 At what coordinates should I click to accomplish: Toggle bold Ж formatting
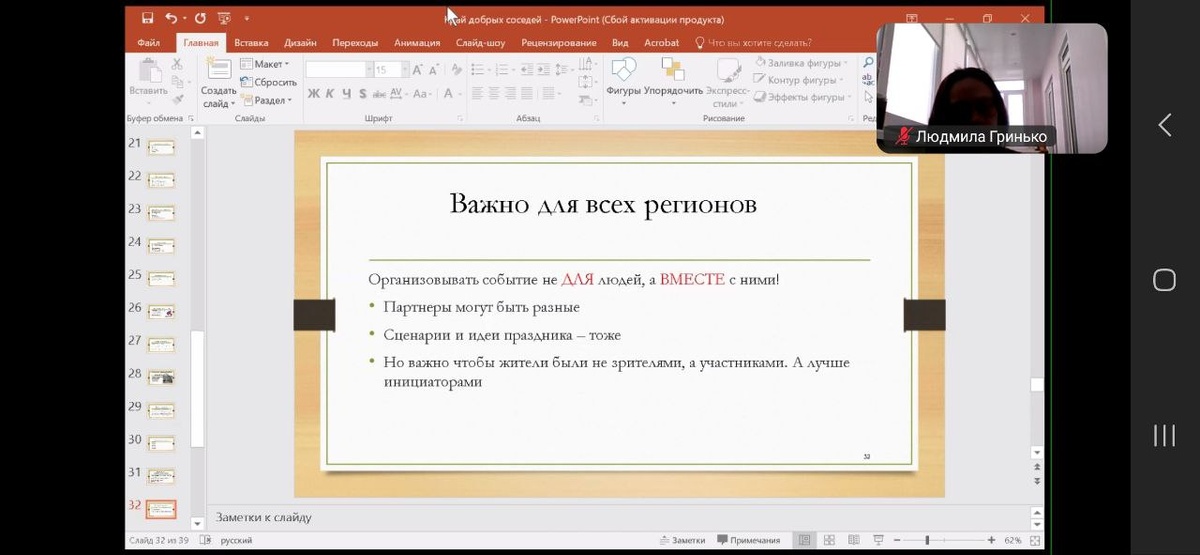coord(313,93)
